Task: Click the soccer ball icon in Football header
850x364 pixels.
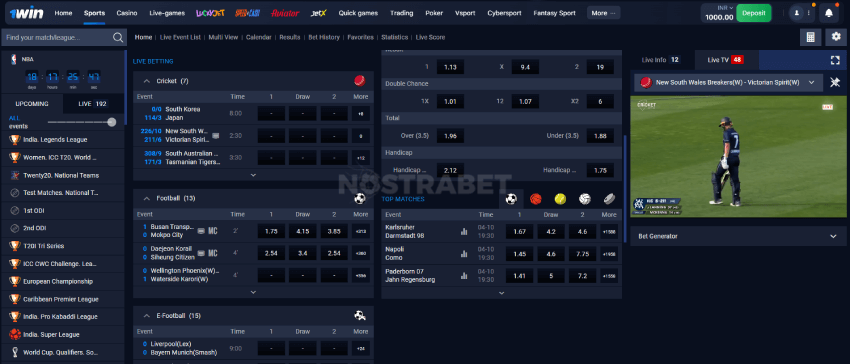Action: (360, 199)
